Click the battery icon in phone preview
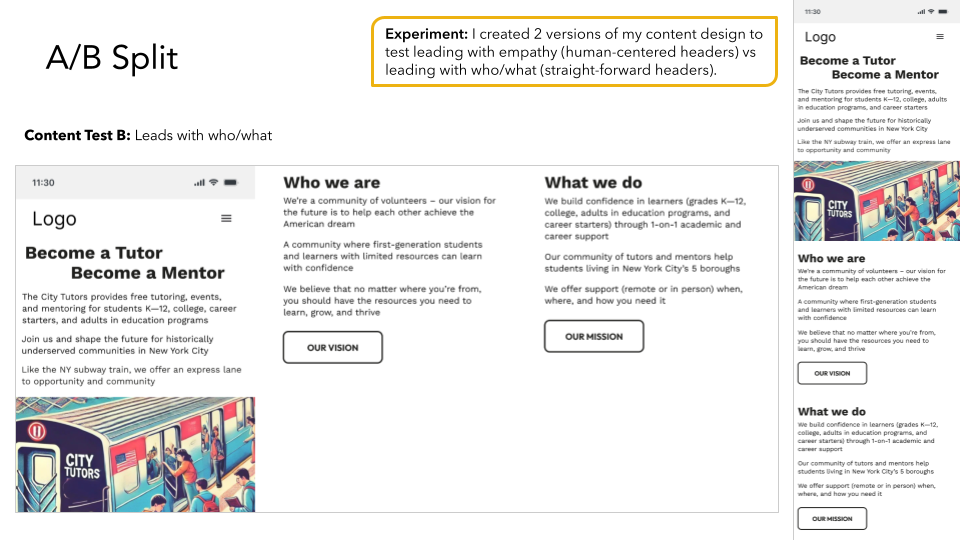The image size is (960, 540). pyautogui.click(x=943, y=12)
